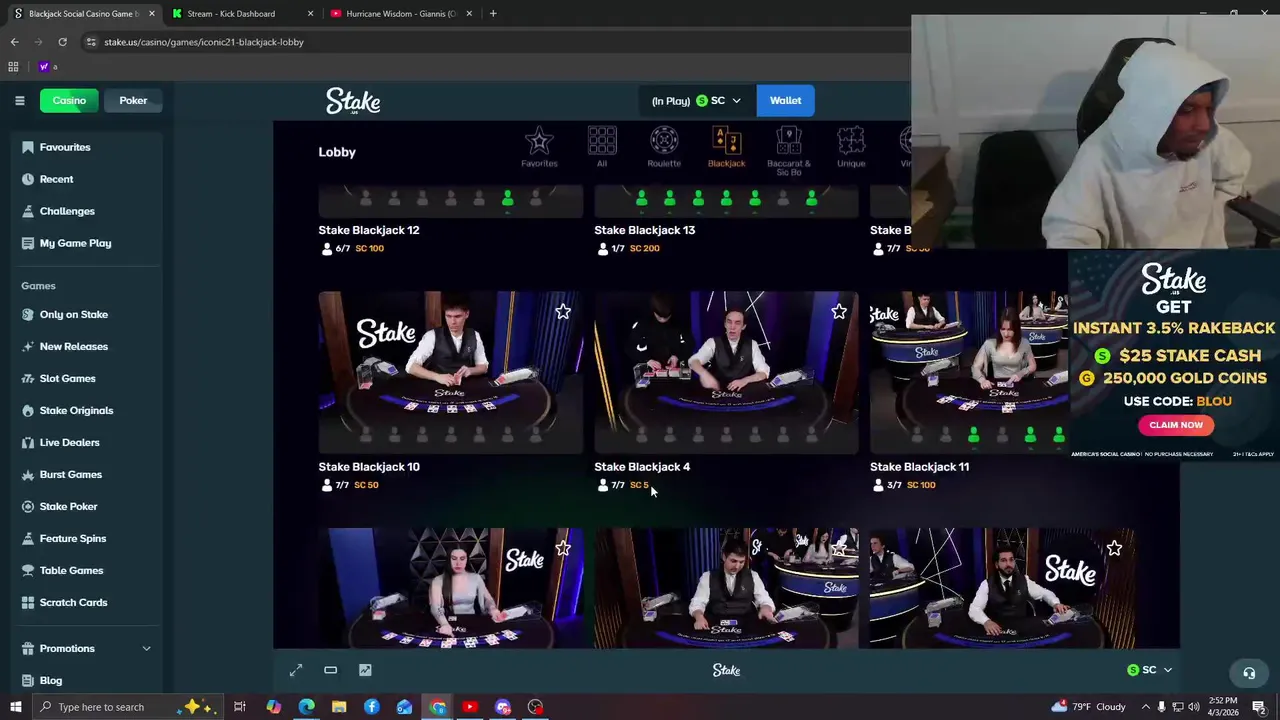1280x720 pixels.
Task: Open the Wallet
Action: [785, 100]
